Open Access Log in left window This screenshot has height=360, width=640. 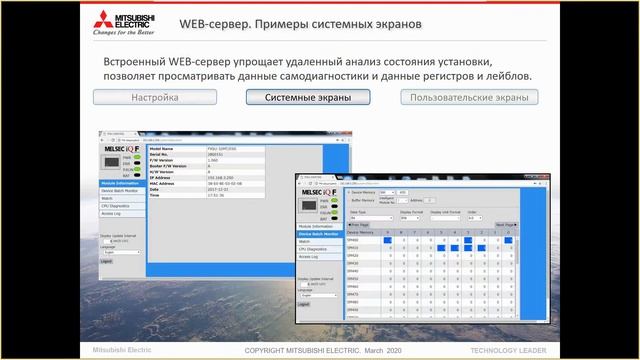[x=122, y=213]
